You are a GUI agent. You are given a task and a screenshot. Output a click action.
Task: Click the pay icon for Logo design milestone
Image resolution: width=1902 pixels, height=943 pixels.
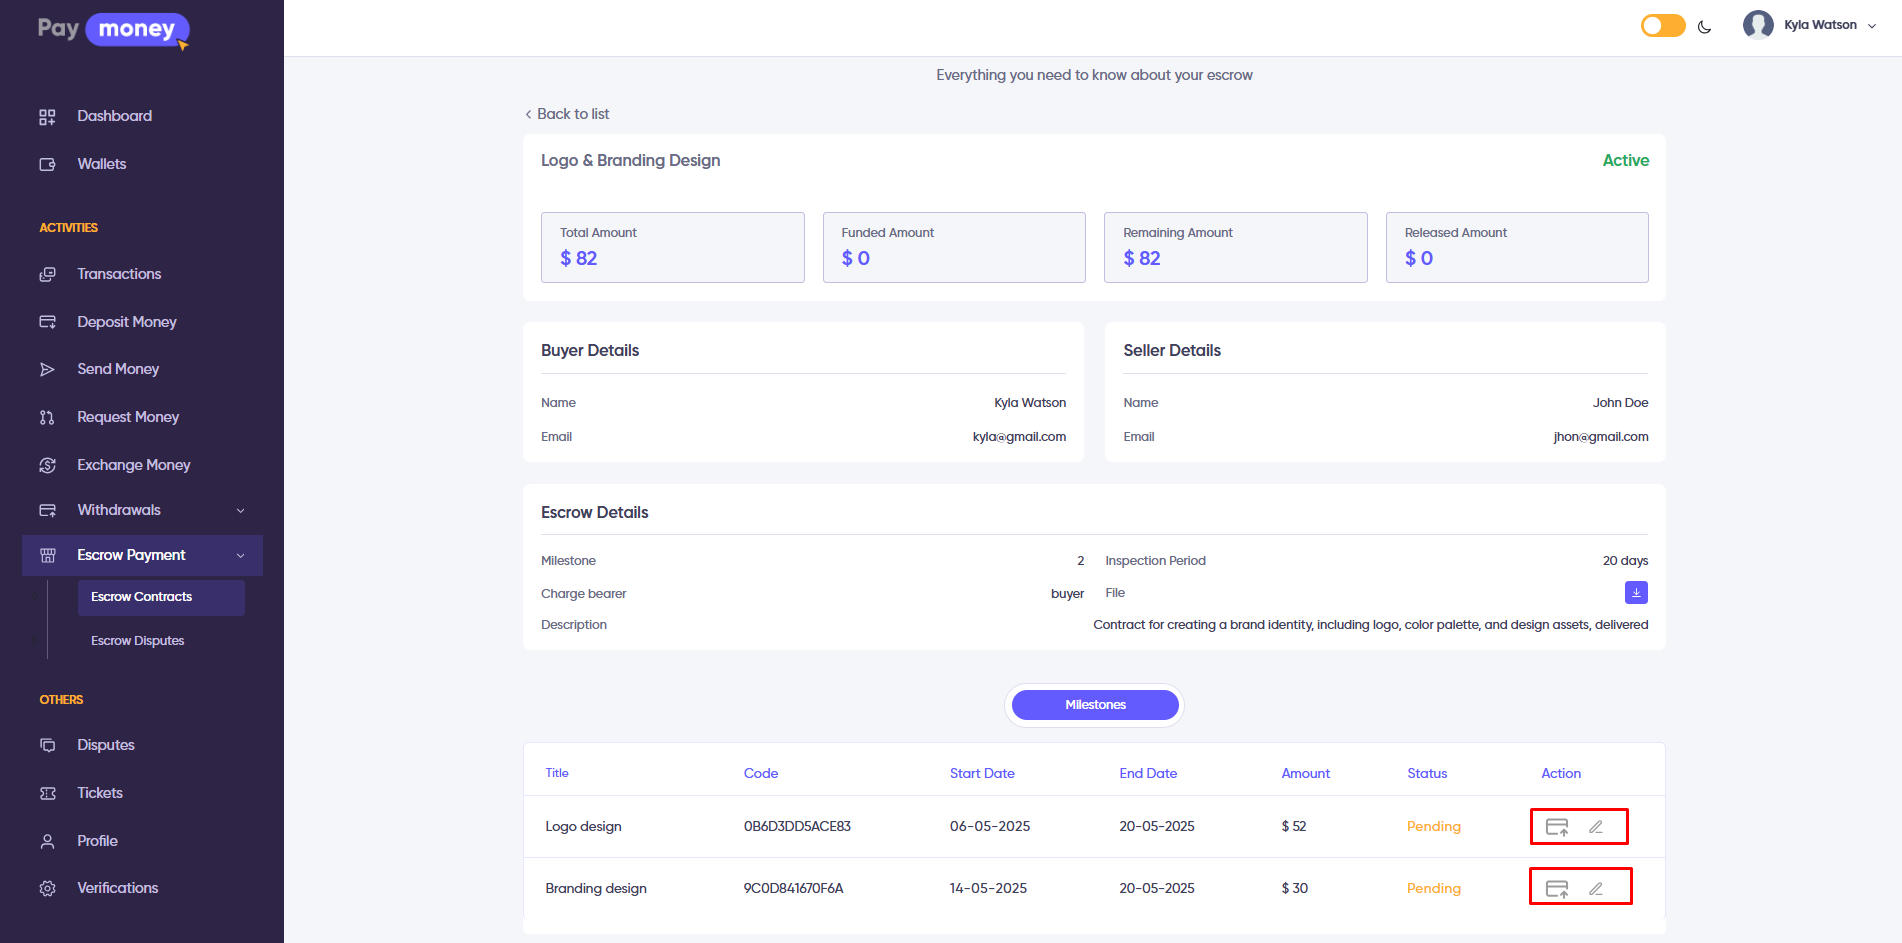tap(1557, 827)
